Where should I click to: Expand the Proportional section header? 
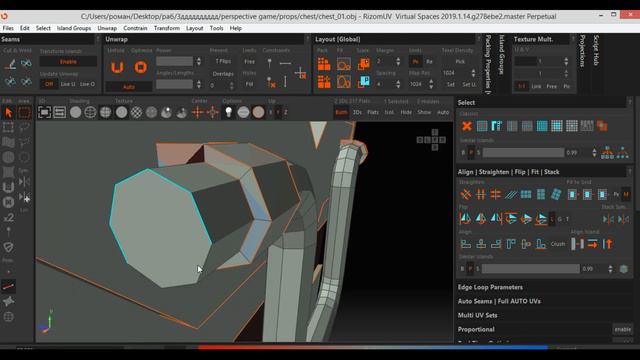point(476,329)
